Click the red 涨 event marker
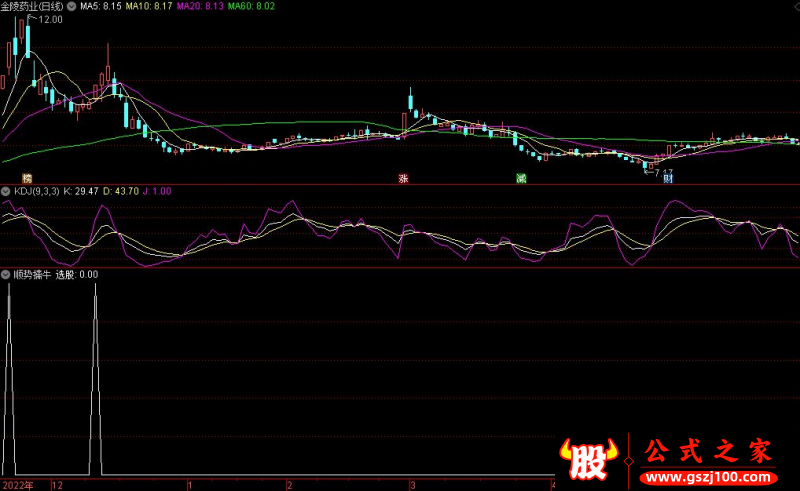800x491 pixels. tap(405, 178)
